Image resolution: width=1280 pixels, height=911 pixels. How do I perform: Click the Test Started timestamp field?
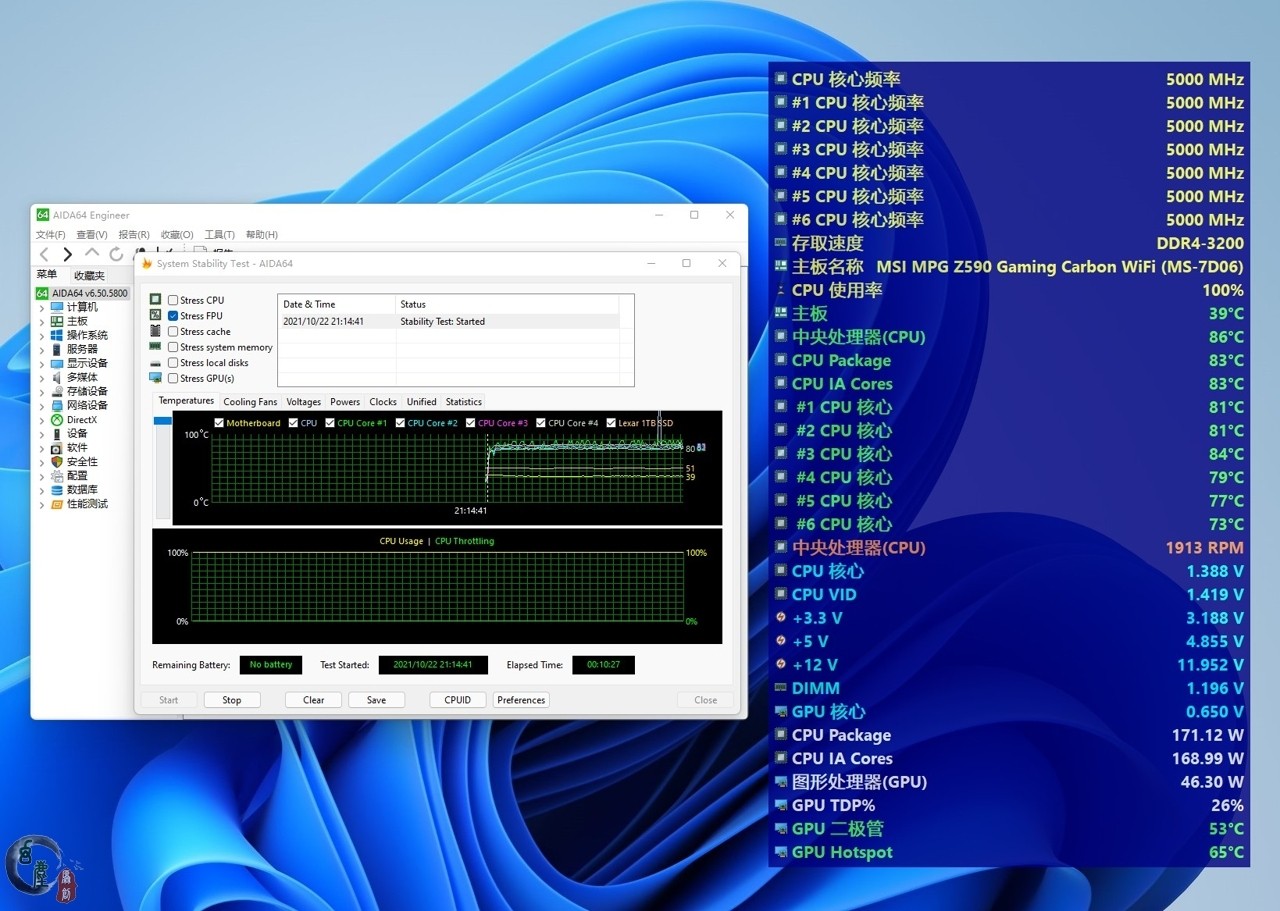pyautogui.click(x=433, y=665)
